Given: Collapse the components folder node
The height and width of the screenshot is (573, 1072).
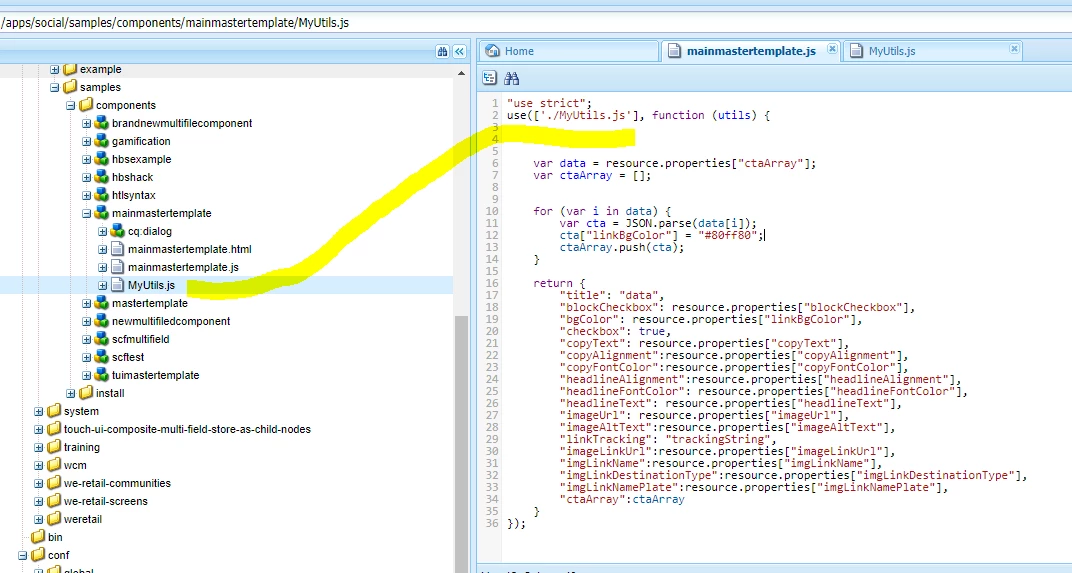Looking at the screenshot, I should point(70,105).
